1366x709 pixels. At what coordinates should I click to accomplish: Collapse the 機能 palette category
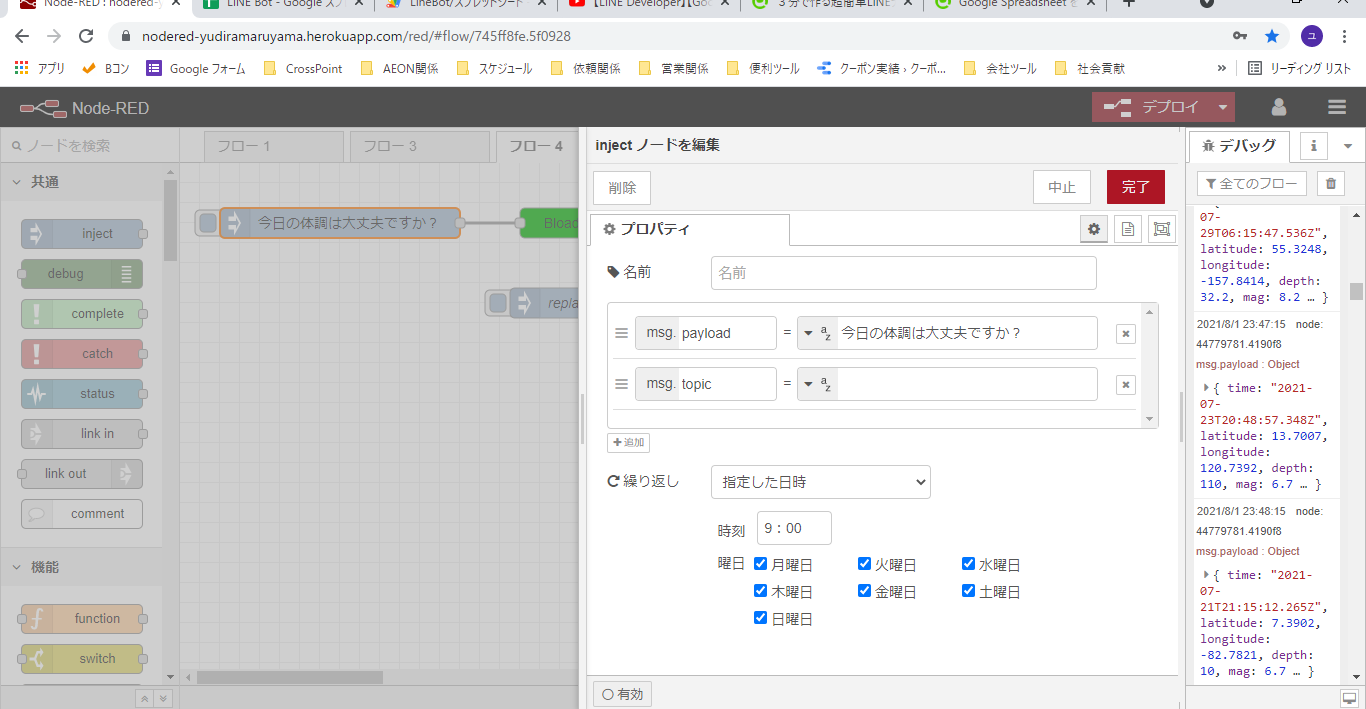(81, 567)
